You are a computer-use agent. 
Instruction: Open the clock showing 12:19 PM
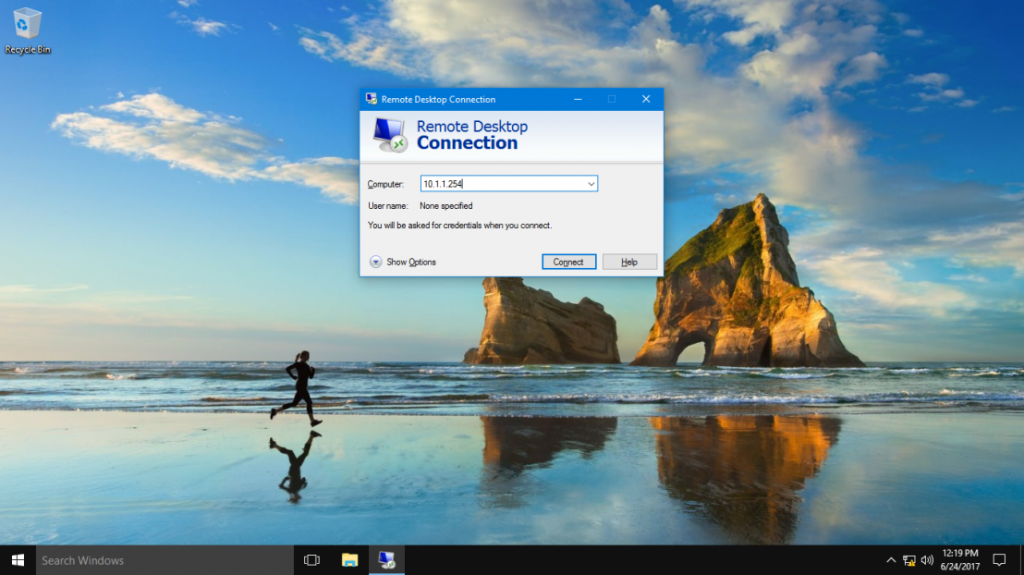(959, 560)
